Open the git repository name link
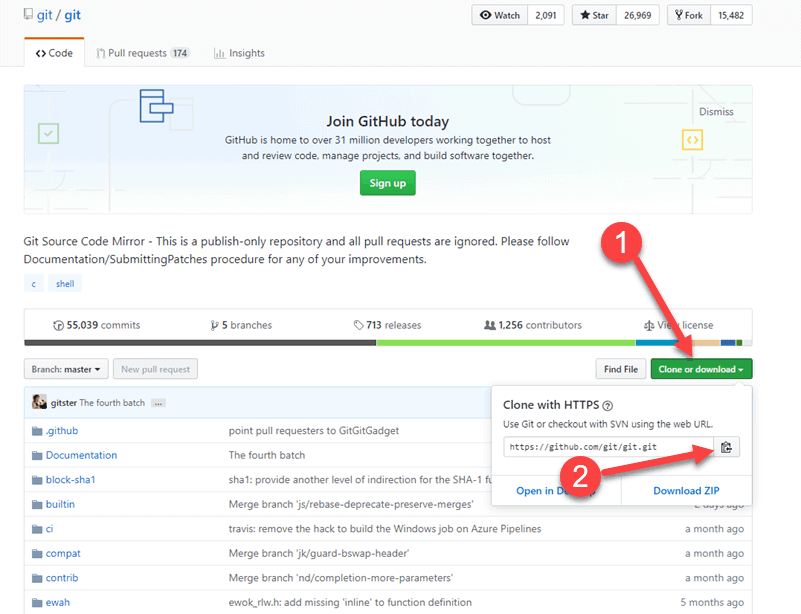Viewport: 801px width, 614px height. pyautogui.click(x=73, y=15)
